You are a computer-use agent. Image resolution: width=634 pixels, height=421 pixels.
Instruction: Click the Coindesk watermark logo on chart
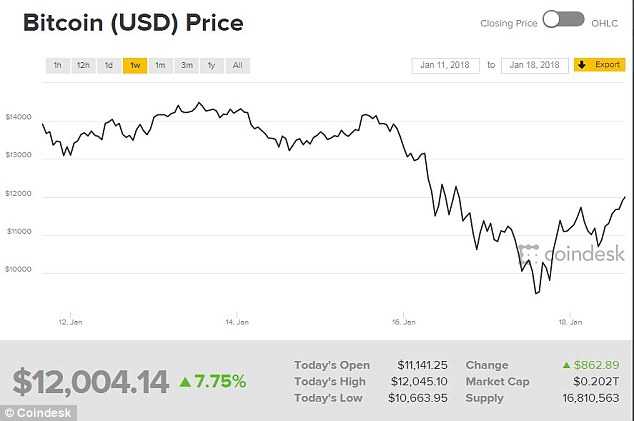click(x=572, y=254)
